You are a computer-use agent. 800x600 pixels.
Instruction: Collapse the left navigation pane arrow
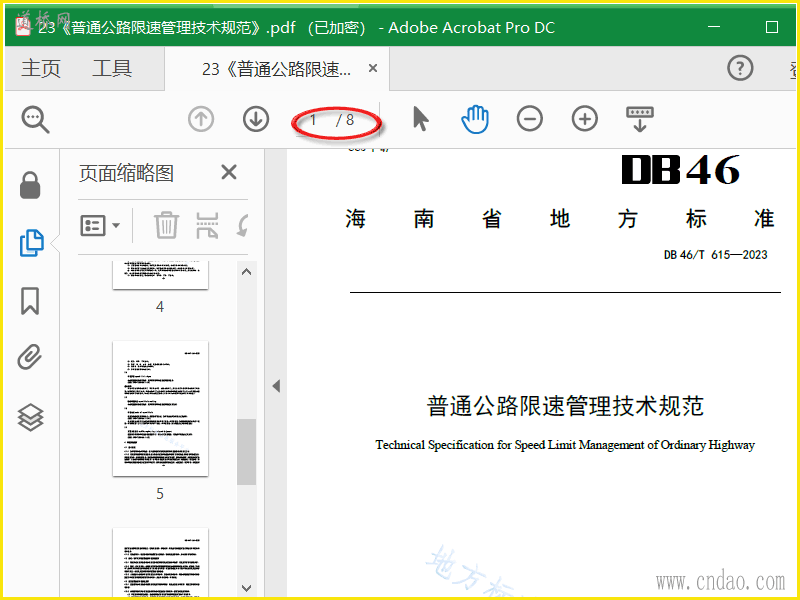point(276,386)
